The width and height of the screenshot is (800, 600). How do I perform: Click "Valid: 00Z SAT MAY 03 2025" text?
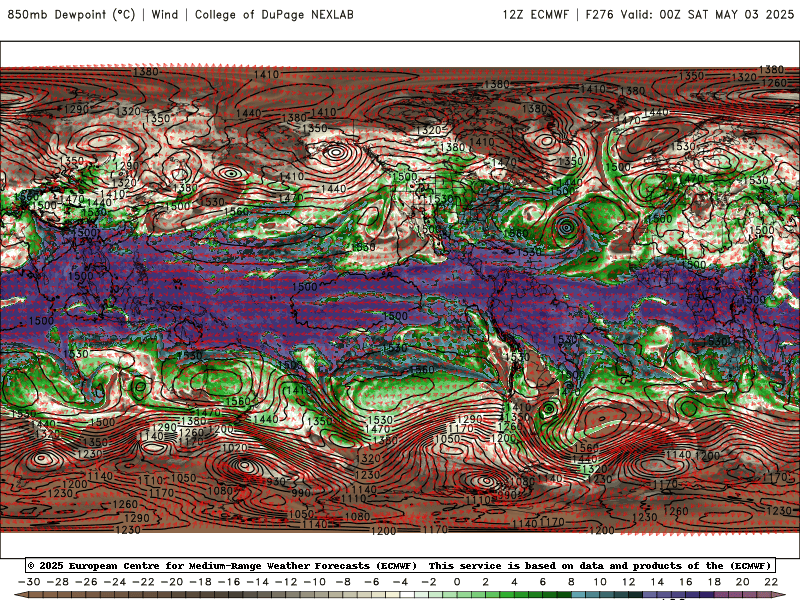pyautogui.click(x=707, y=15)
